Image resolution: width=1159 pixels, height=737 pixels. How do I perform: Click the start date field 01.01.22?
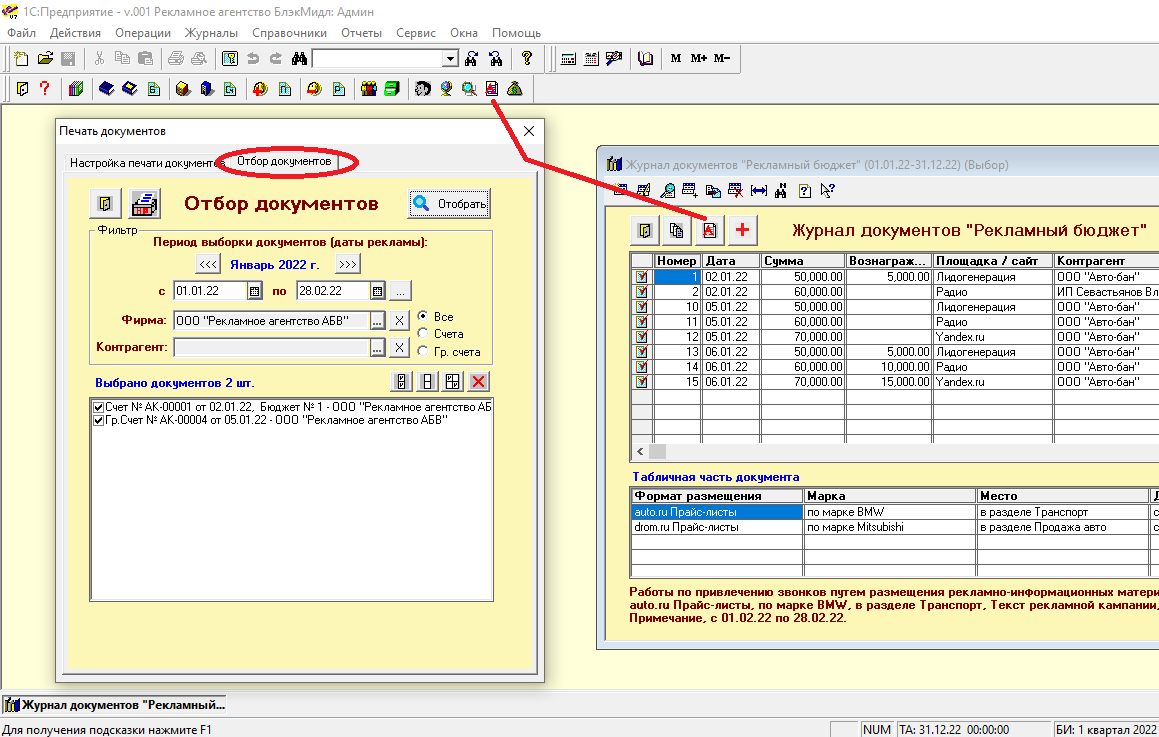point(210,291)
